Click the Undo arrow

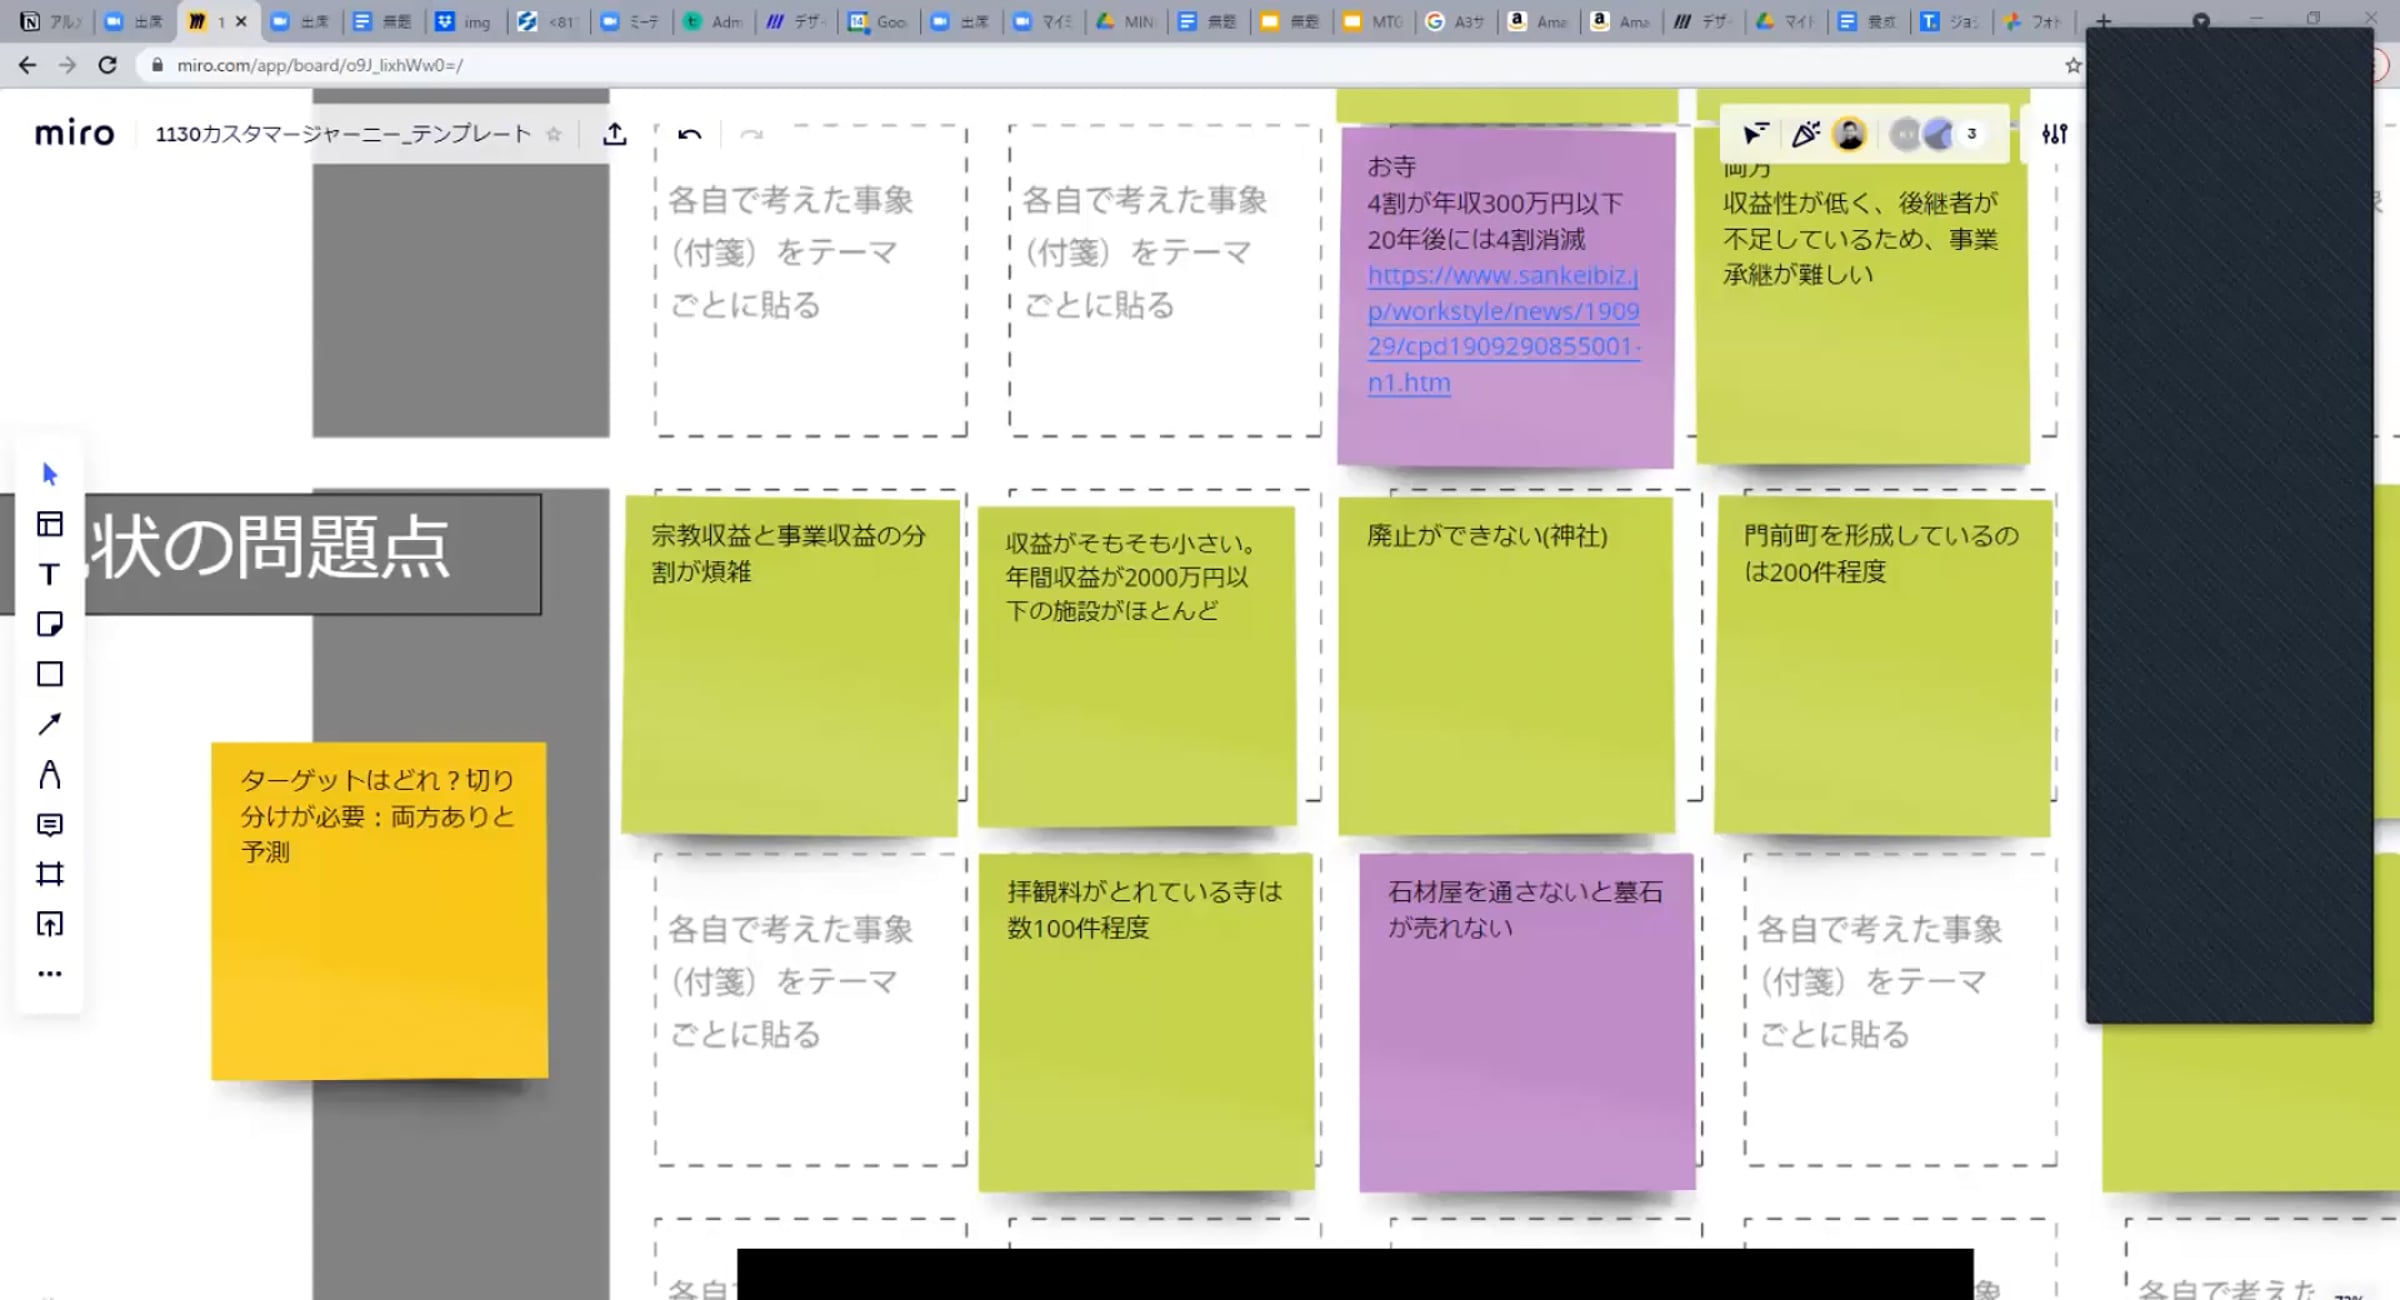coord(689,134)
